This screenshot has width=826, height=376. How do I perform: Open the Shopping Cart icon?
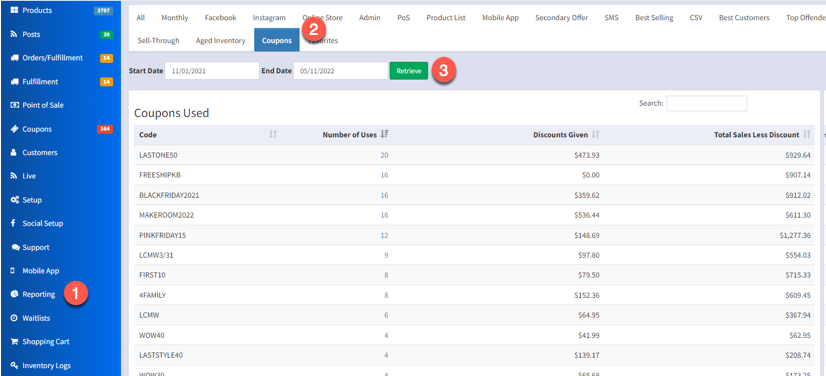click(x=14, y=342)
